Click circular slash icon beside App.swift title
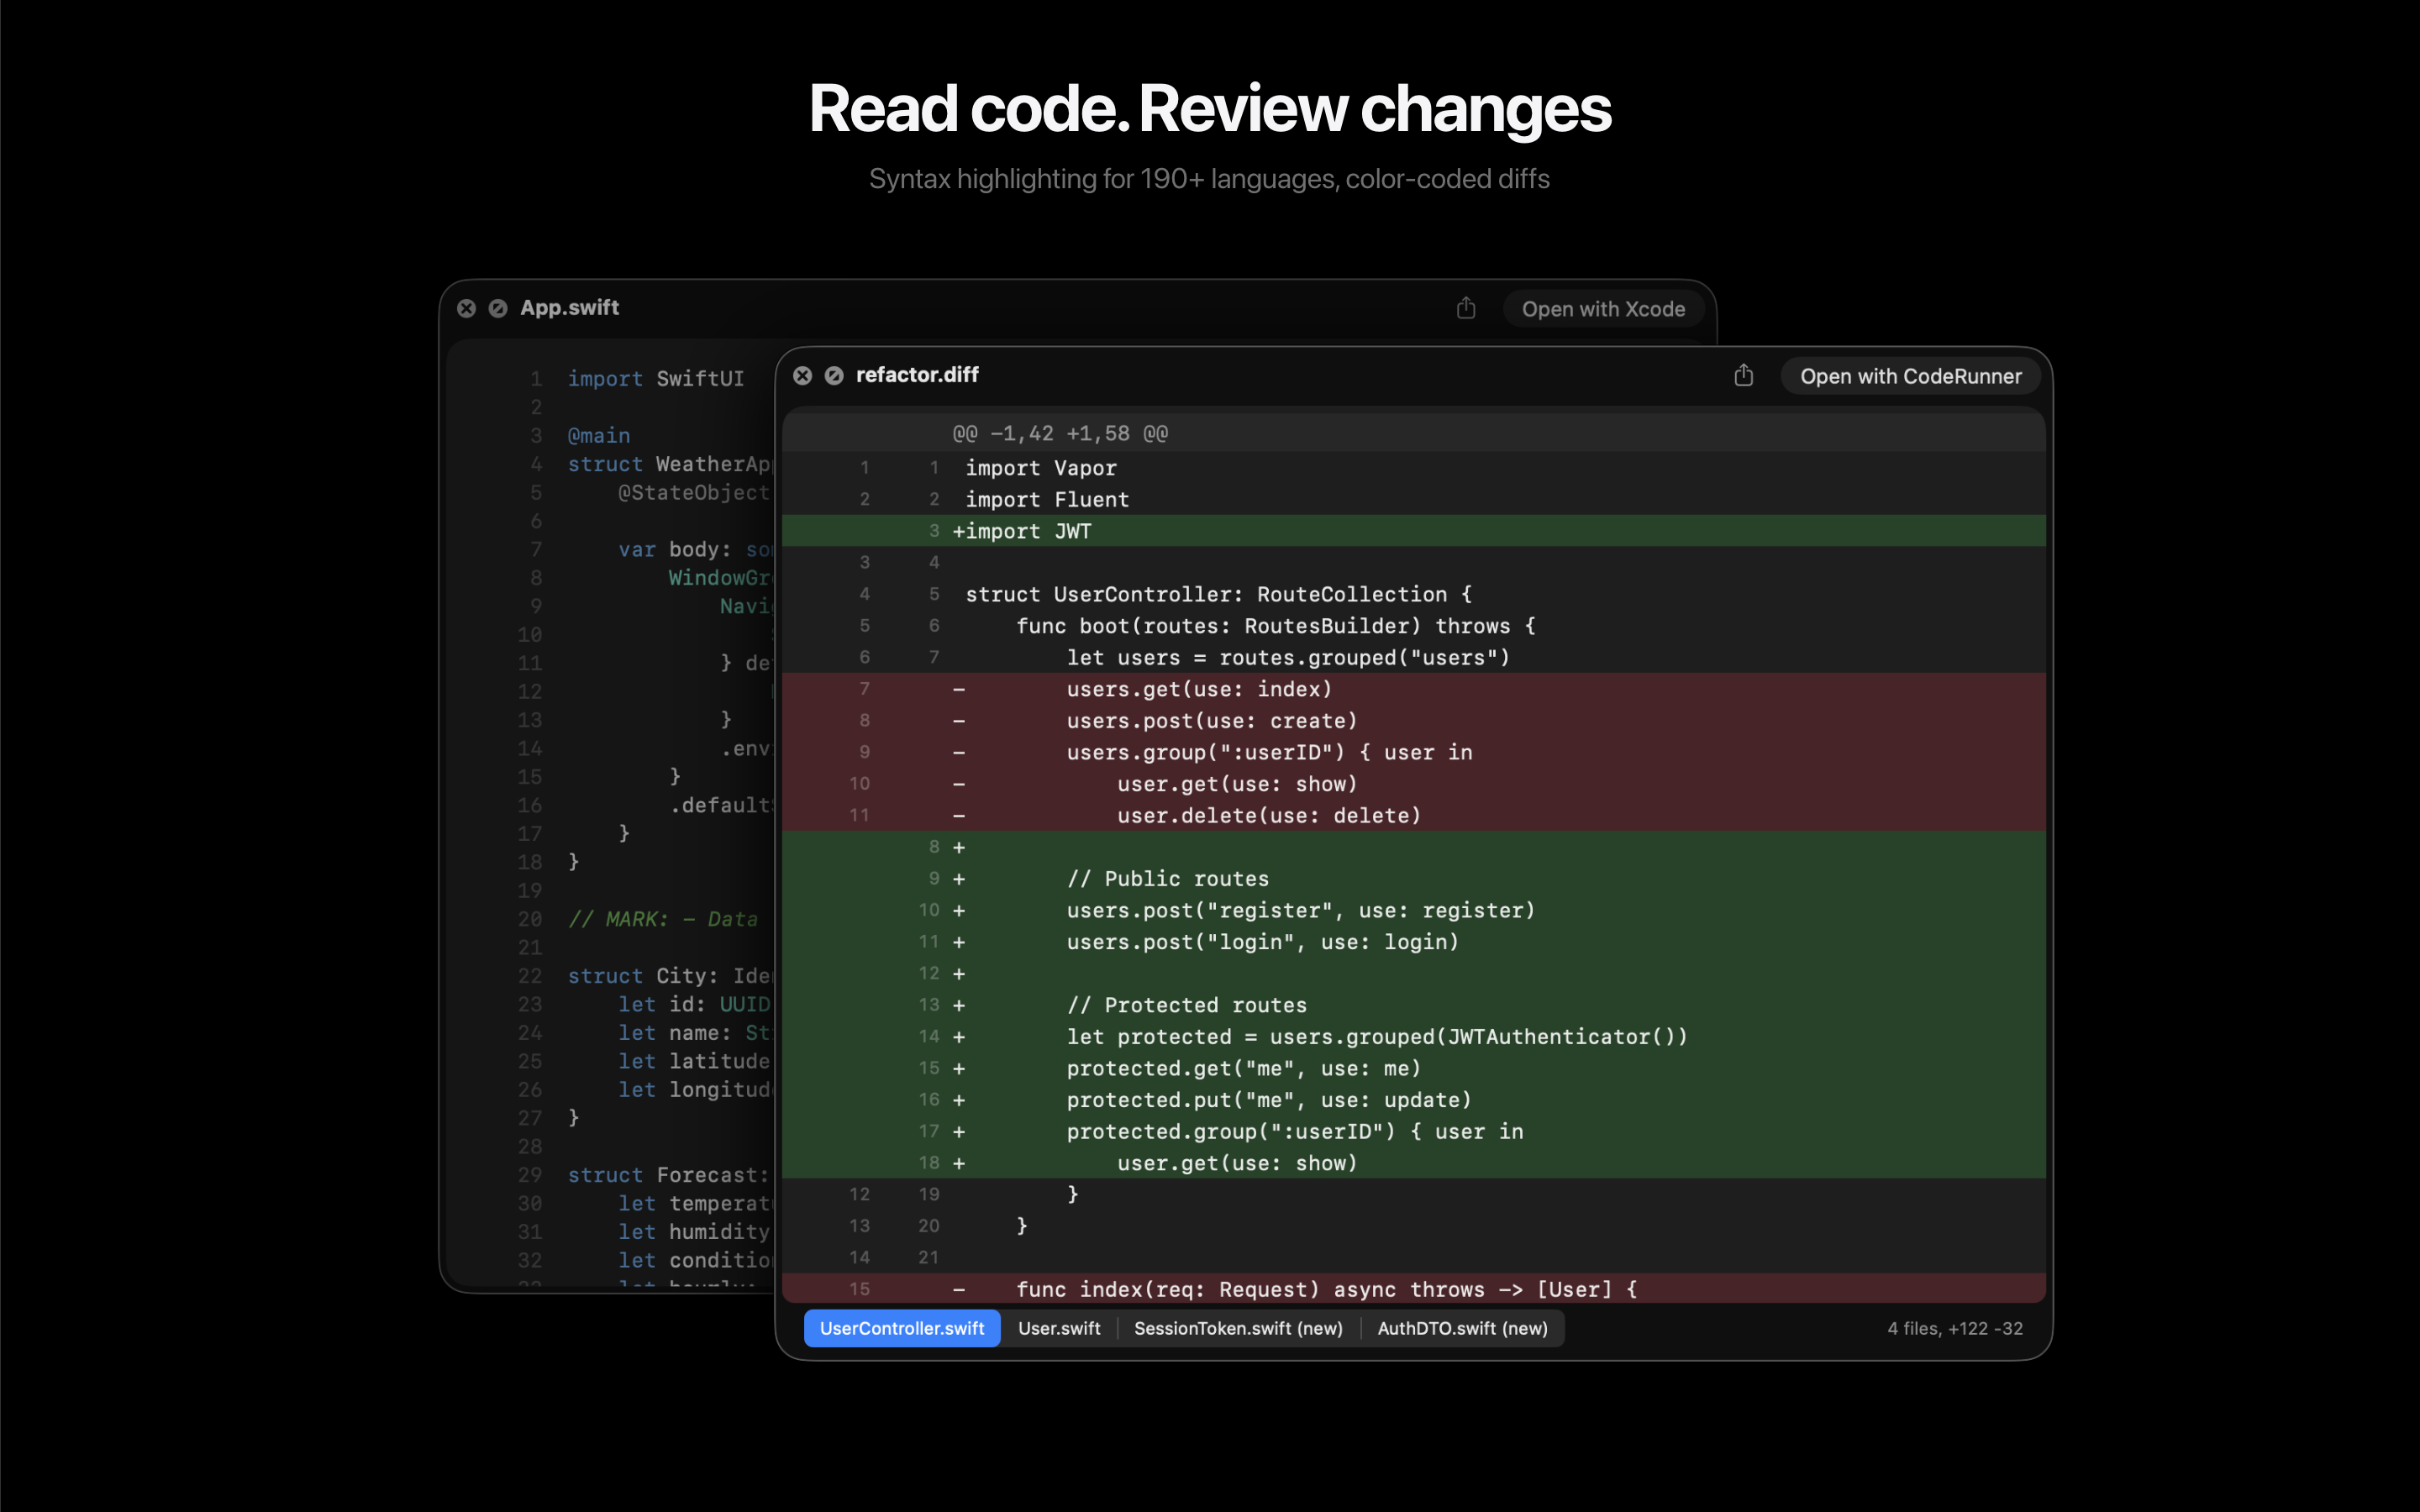Image resolution: width=2420 pixels, height=1512 pixels. point(498,308)
